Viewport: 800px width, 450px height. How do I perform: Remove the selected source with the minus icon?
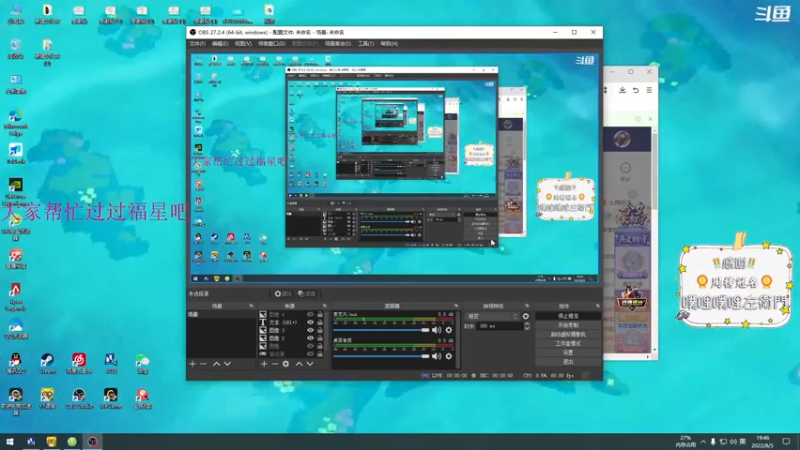[274, 364]
